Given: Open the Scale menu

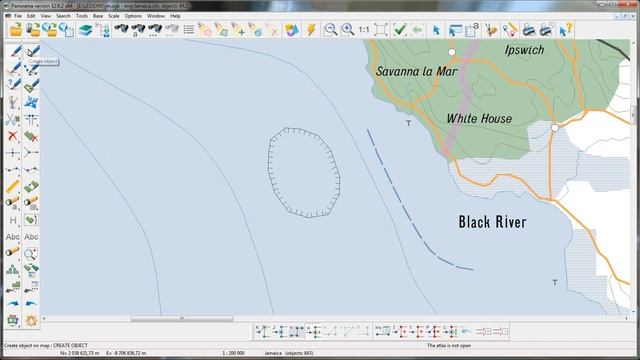Looking at the screenshot, I should click(114, 16).
